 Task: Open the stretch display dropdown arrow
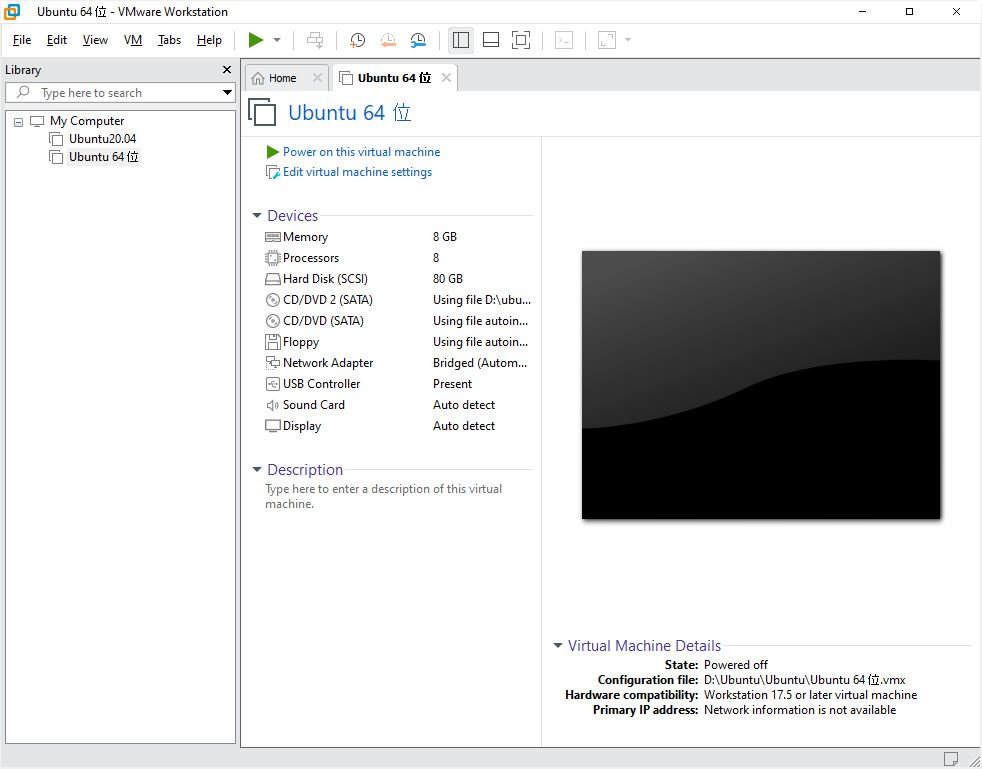tap(628, 40)
